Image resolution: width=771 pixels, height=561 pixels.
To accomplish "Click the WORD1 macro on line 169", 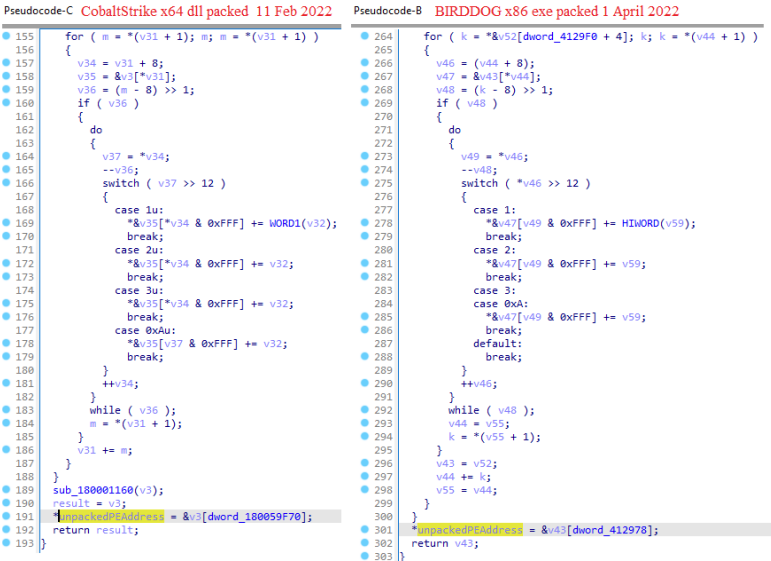I will click(x=285, y=223).
